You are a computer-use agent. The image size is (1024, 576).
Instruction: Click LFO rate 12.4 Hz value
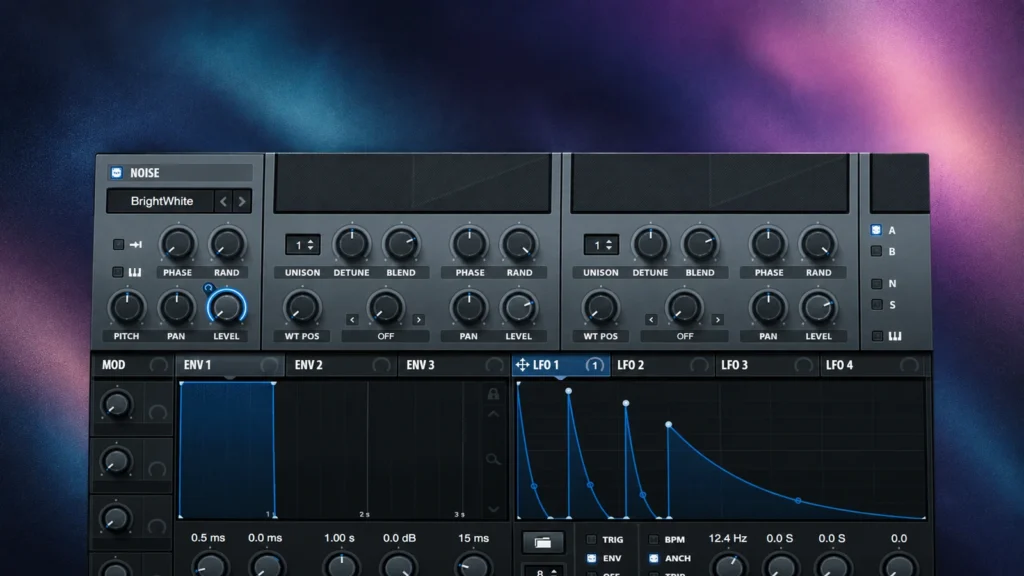tap(728, 538)
